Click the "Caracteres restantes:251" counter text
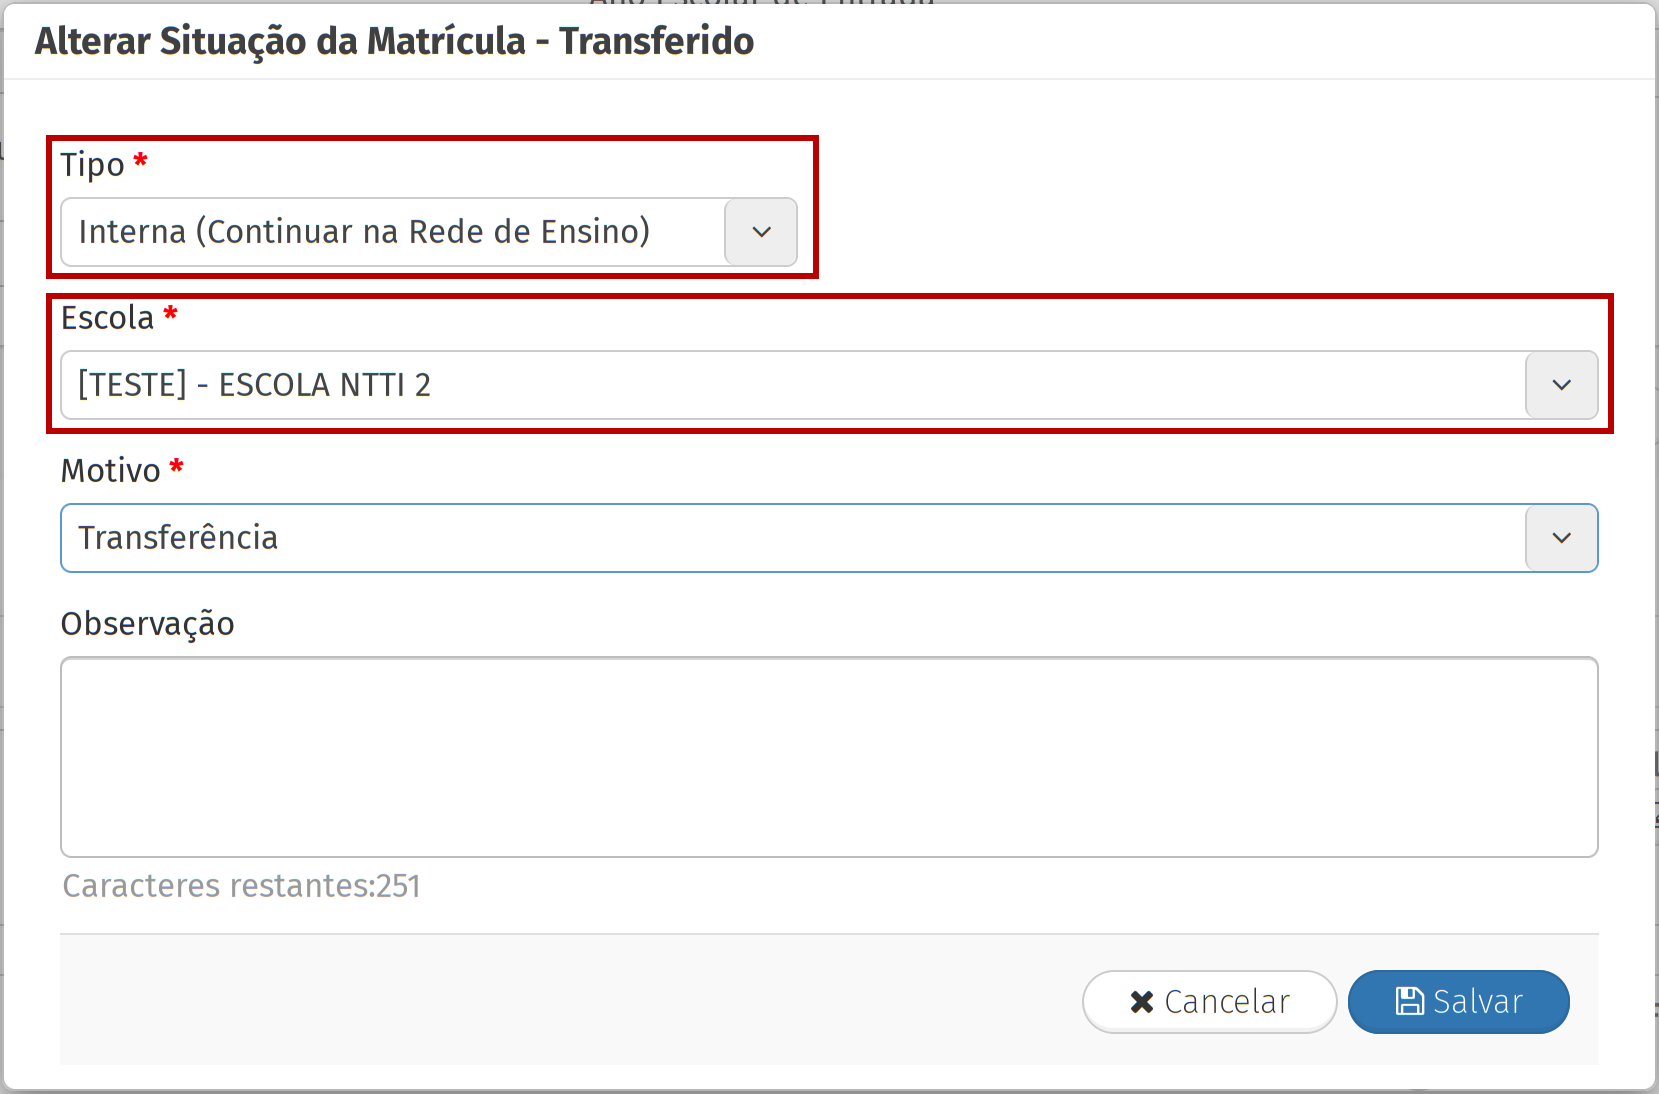The image size is (1659, 1094). coord(241,886)
